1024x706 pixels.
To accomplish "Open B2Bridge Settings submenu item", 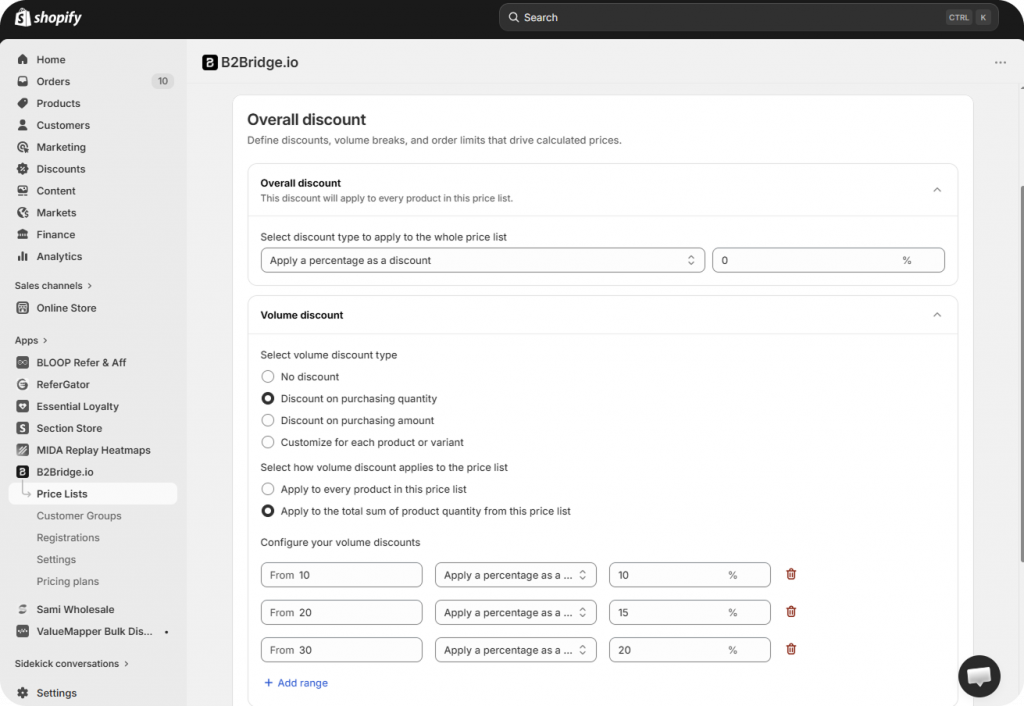I will click(x=56, y=560).
